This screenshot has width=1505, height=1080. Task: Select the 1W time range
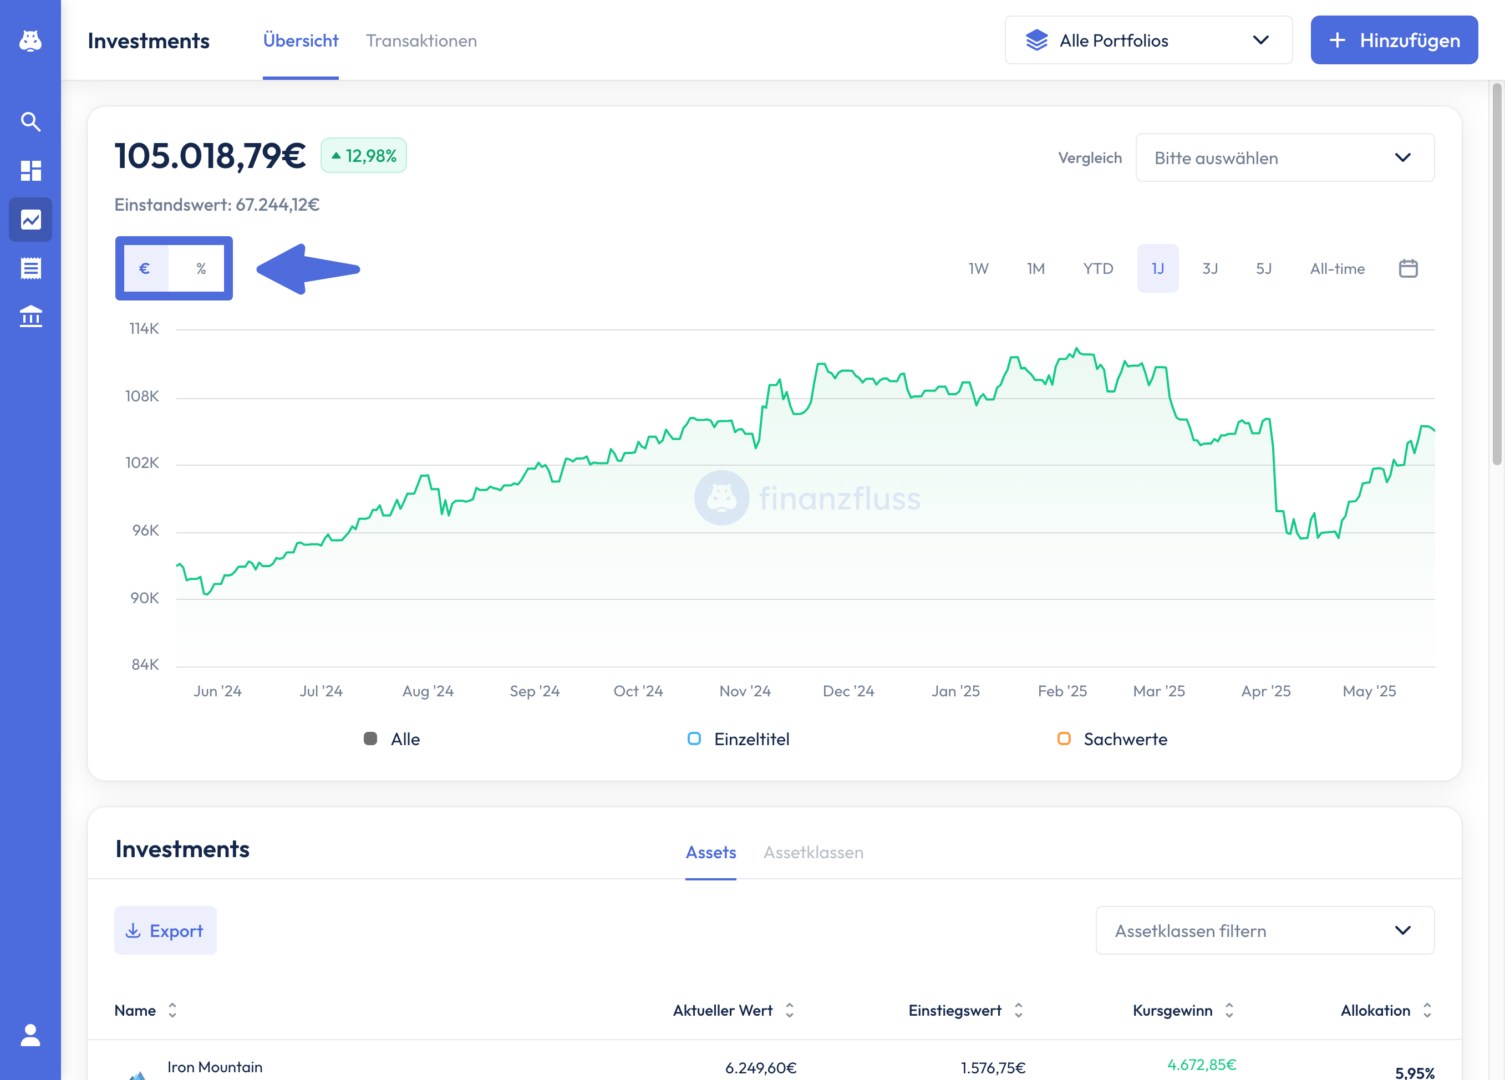(x=978, y=268)
